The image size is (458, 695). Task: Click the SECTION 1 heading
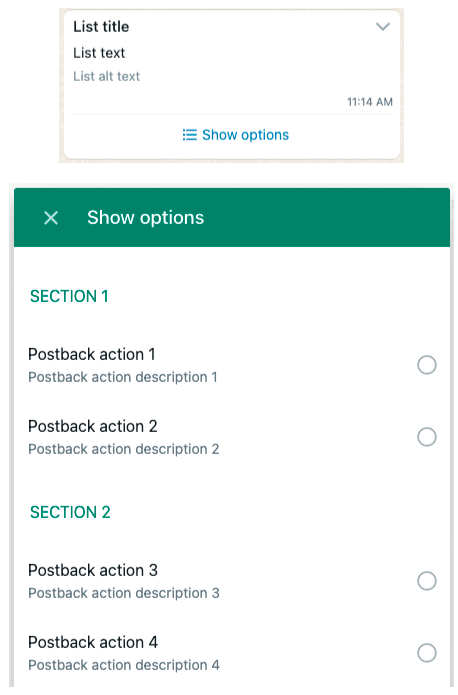point(69,296)
